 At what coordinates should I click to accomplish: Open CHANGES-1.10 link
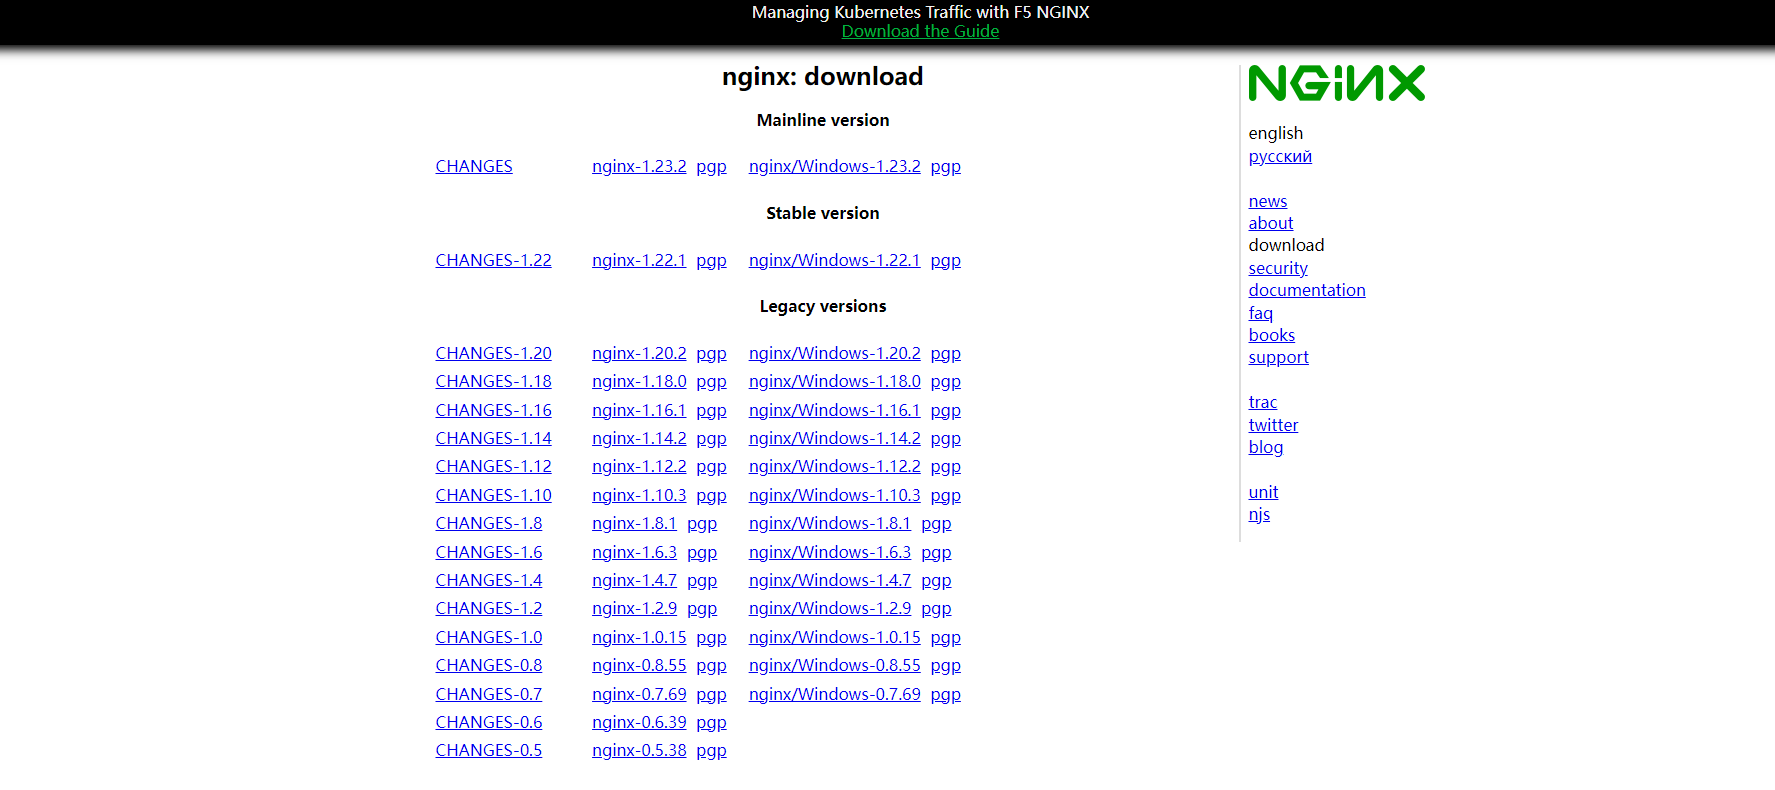coord(493,495)
